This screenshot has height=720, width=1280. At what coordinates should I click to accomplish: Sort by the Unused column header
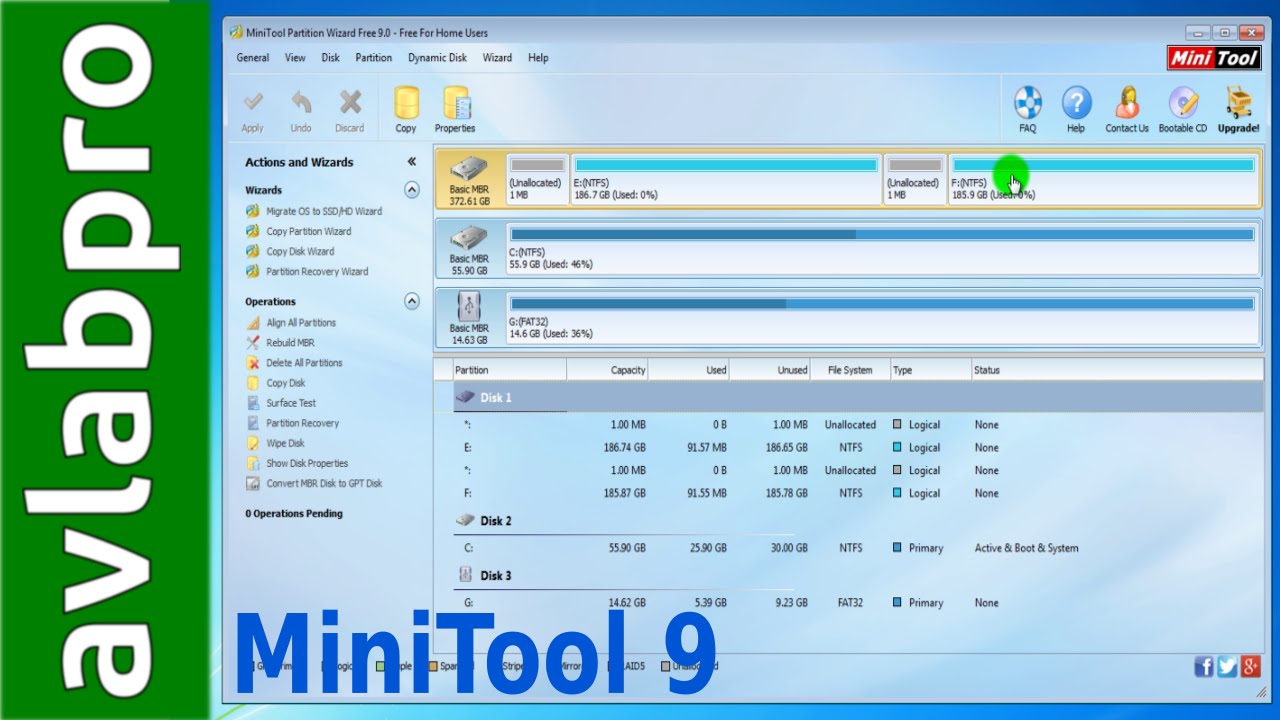click(770, 370)
